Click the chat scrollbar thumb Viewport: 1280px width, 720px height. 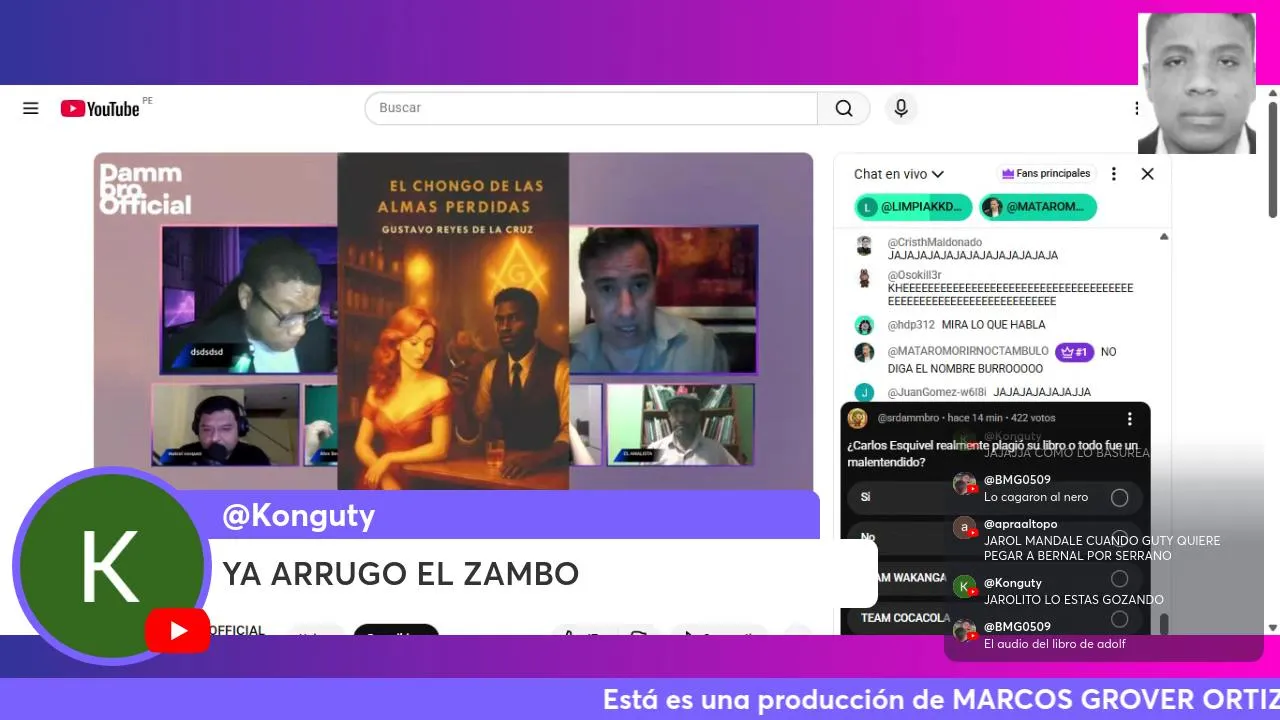(1163, 624)
